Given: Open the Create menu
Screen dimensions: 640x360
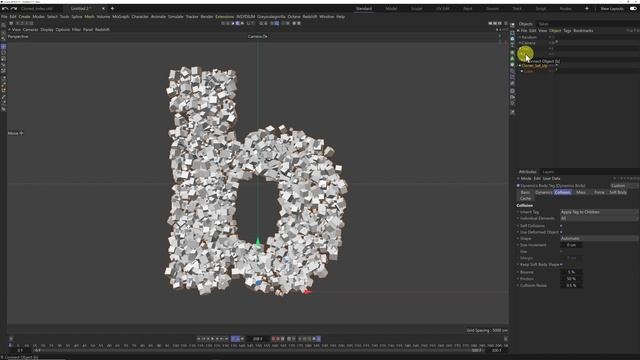Looking at the screenshot, I should point(24,17).
